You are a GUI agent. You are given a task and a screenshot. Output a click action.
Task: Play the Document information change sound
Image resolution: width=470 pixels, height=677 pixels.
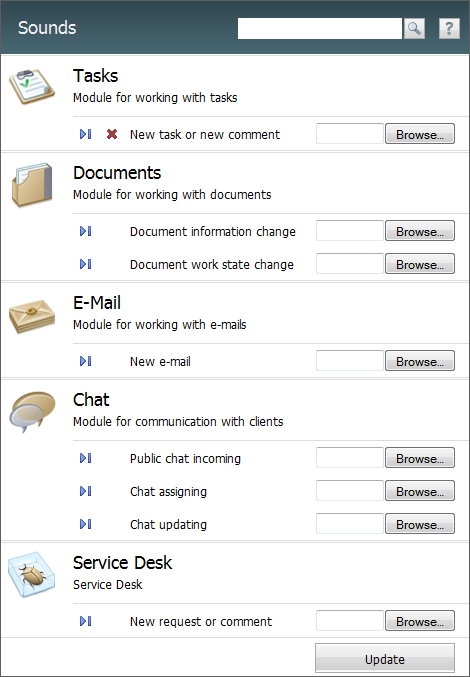85,231
